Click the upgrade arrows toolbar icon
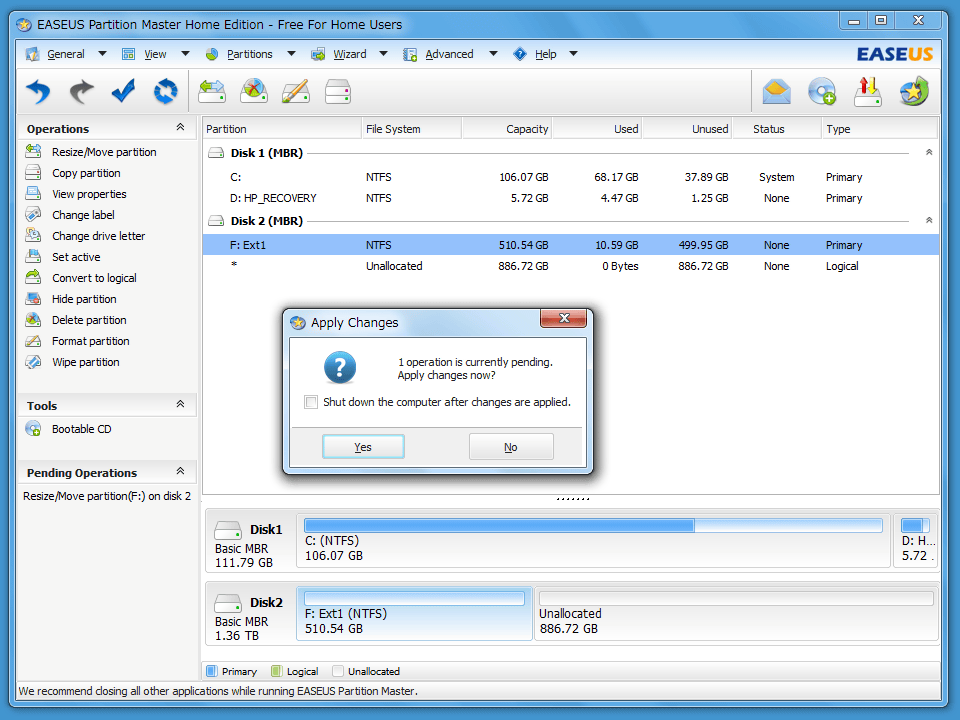The width and height of the screenshot is (960, 720). [868, 92]
